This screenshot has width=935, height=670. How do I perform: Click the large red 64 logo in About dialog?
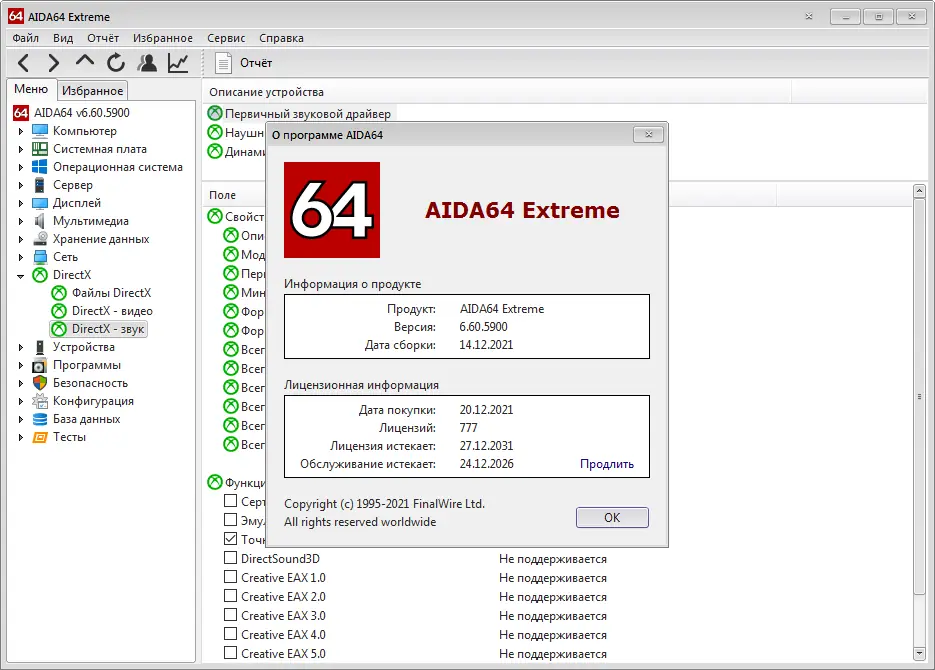point(332,210)
